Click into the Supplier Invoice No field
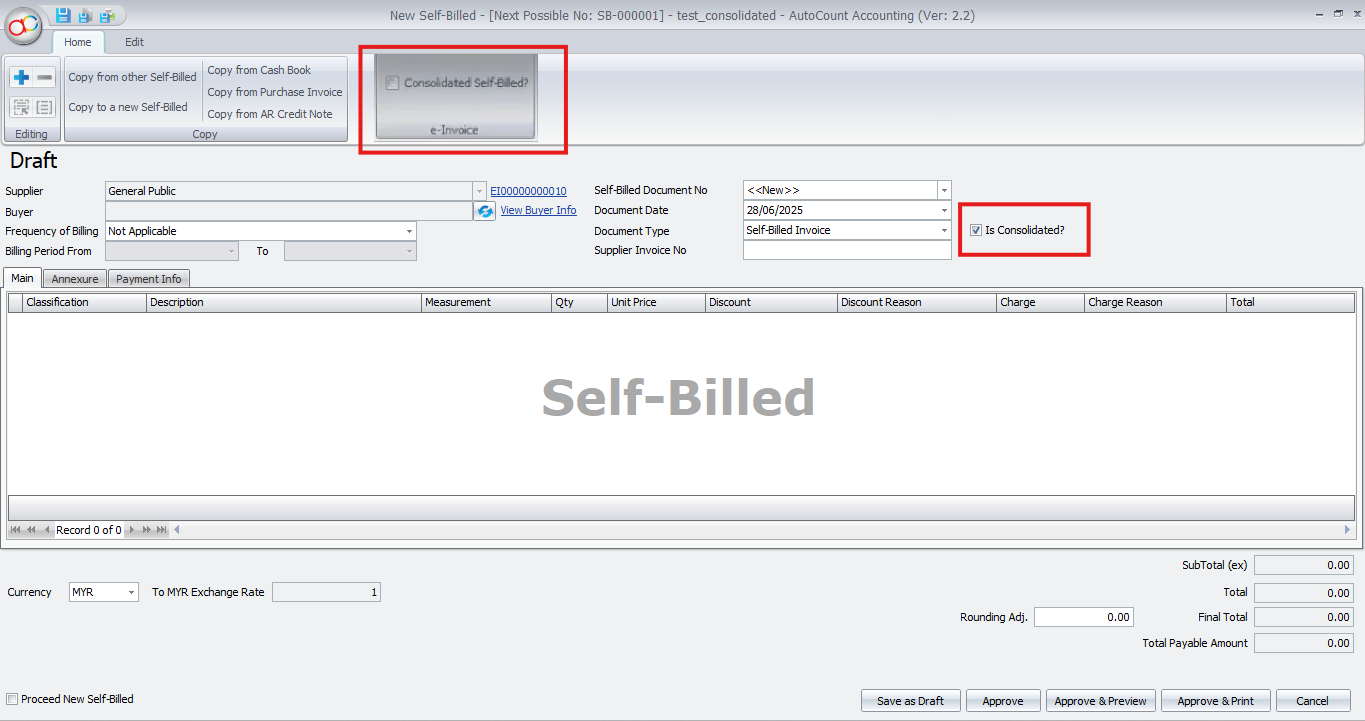The image size is (1365, 721). pos(846,250)
